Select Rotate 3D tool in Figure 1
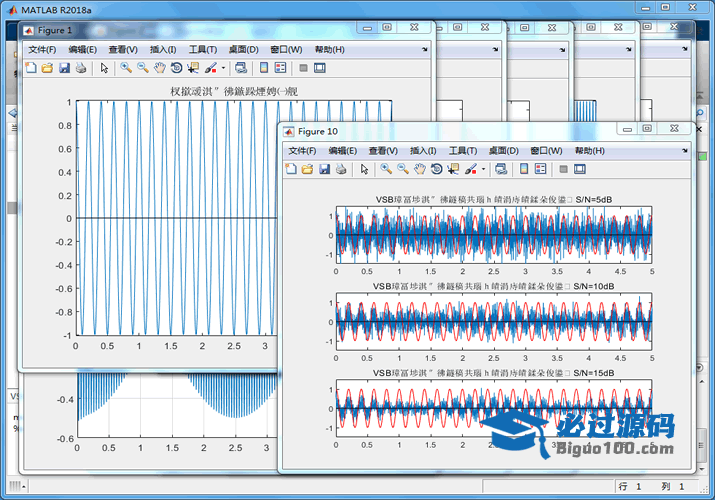 pyautogui.click(x=176, y=68)
